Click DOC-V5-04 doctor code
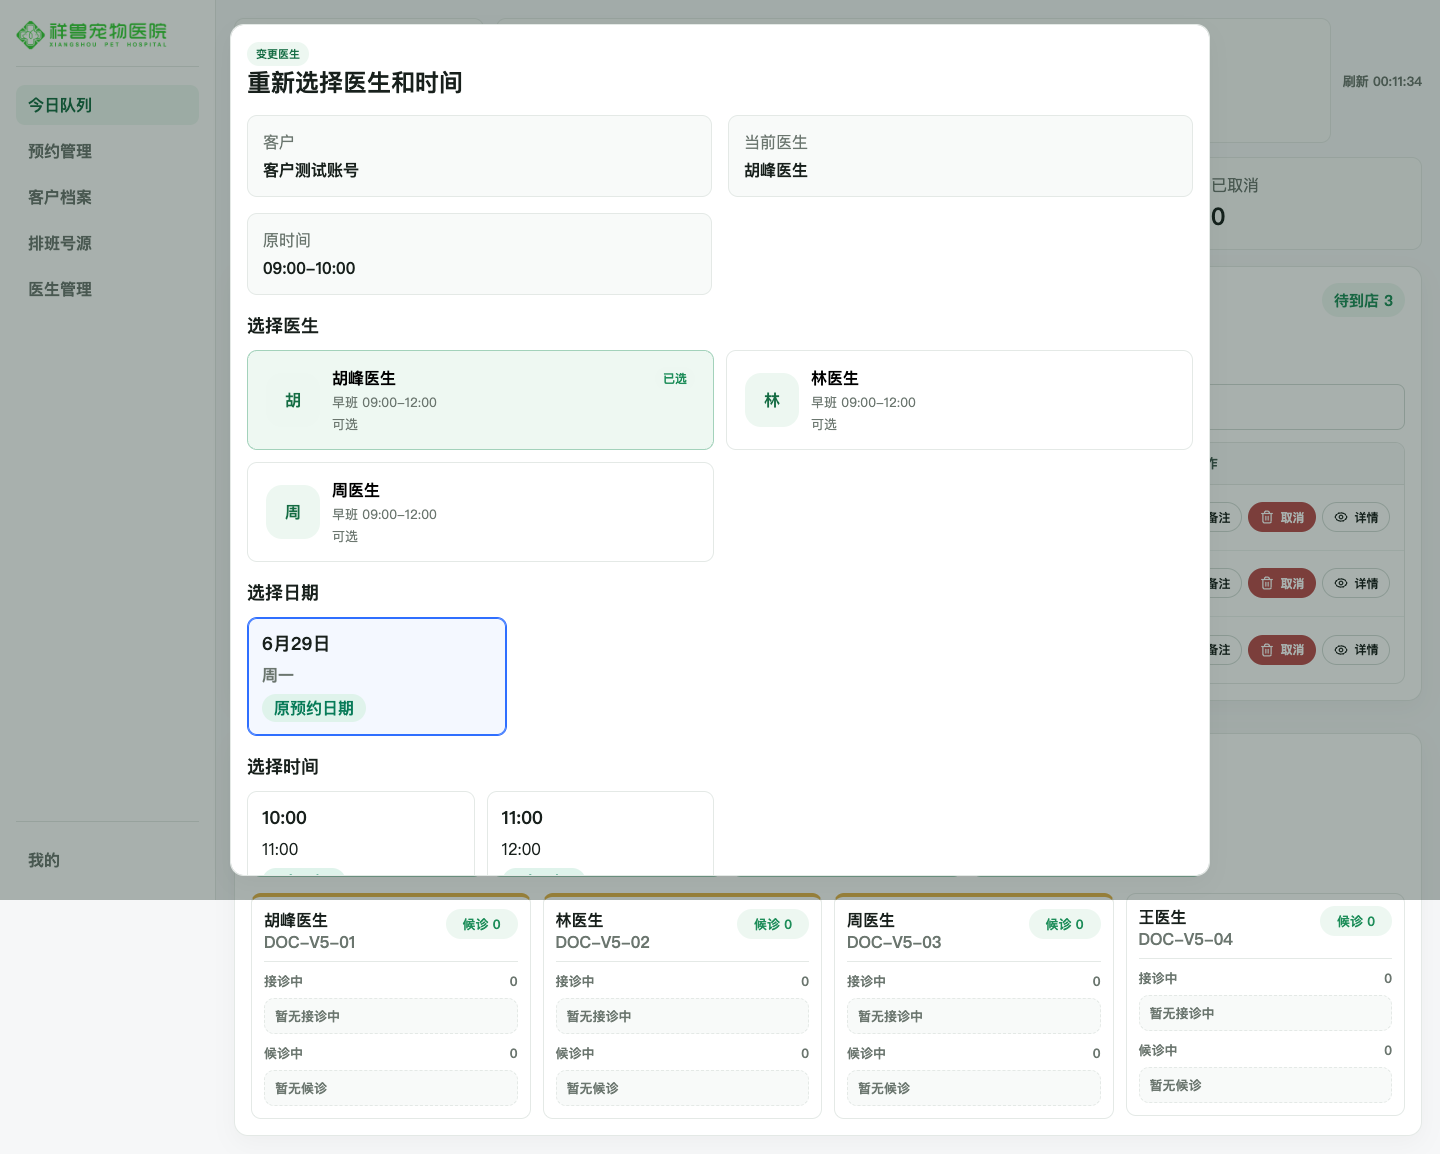 point(1185,939)
